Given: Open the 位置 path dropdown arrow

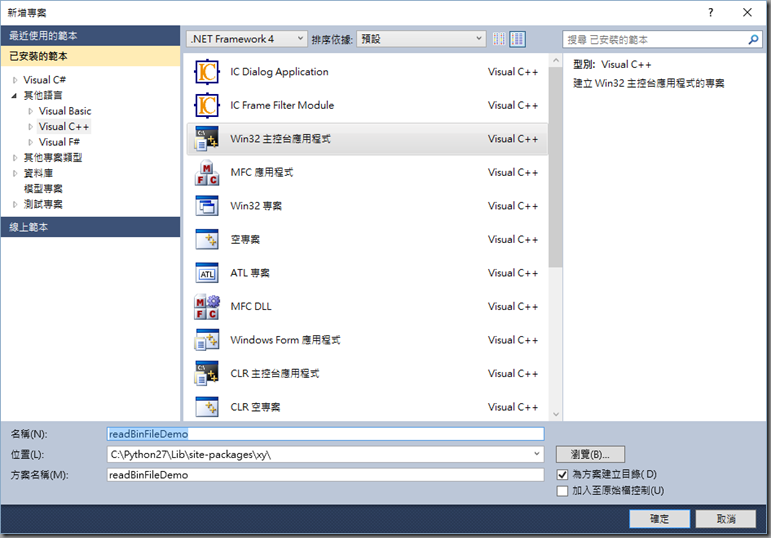Looking at the screenshot, I should (x=536, y=454).
